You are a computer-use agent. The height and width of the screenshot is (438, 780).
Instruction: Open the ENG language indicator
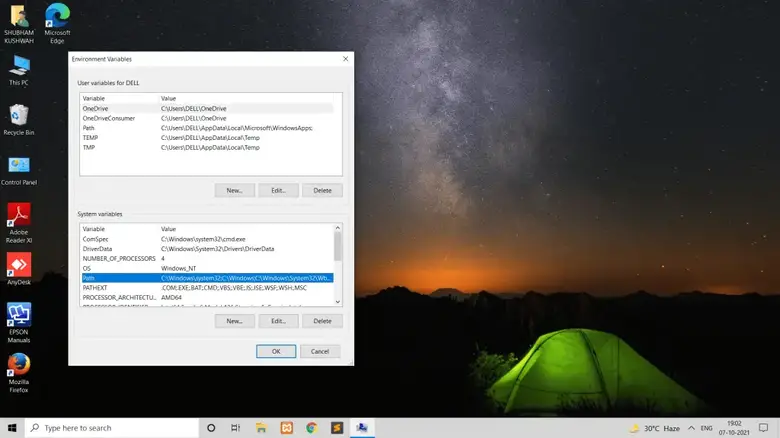coord(706,428)
